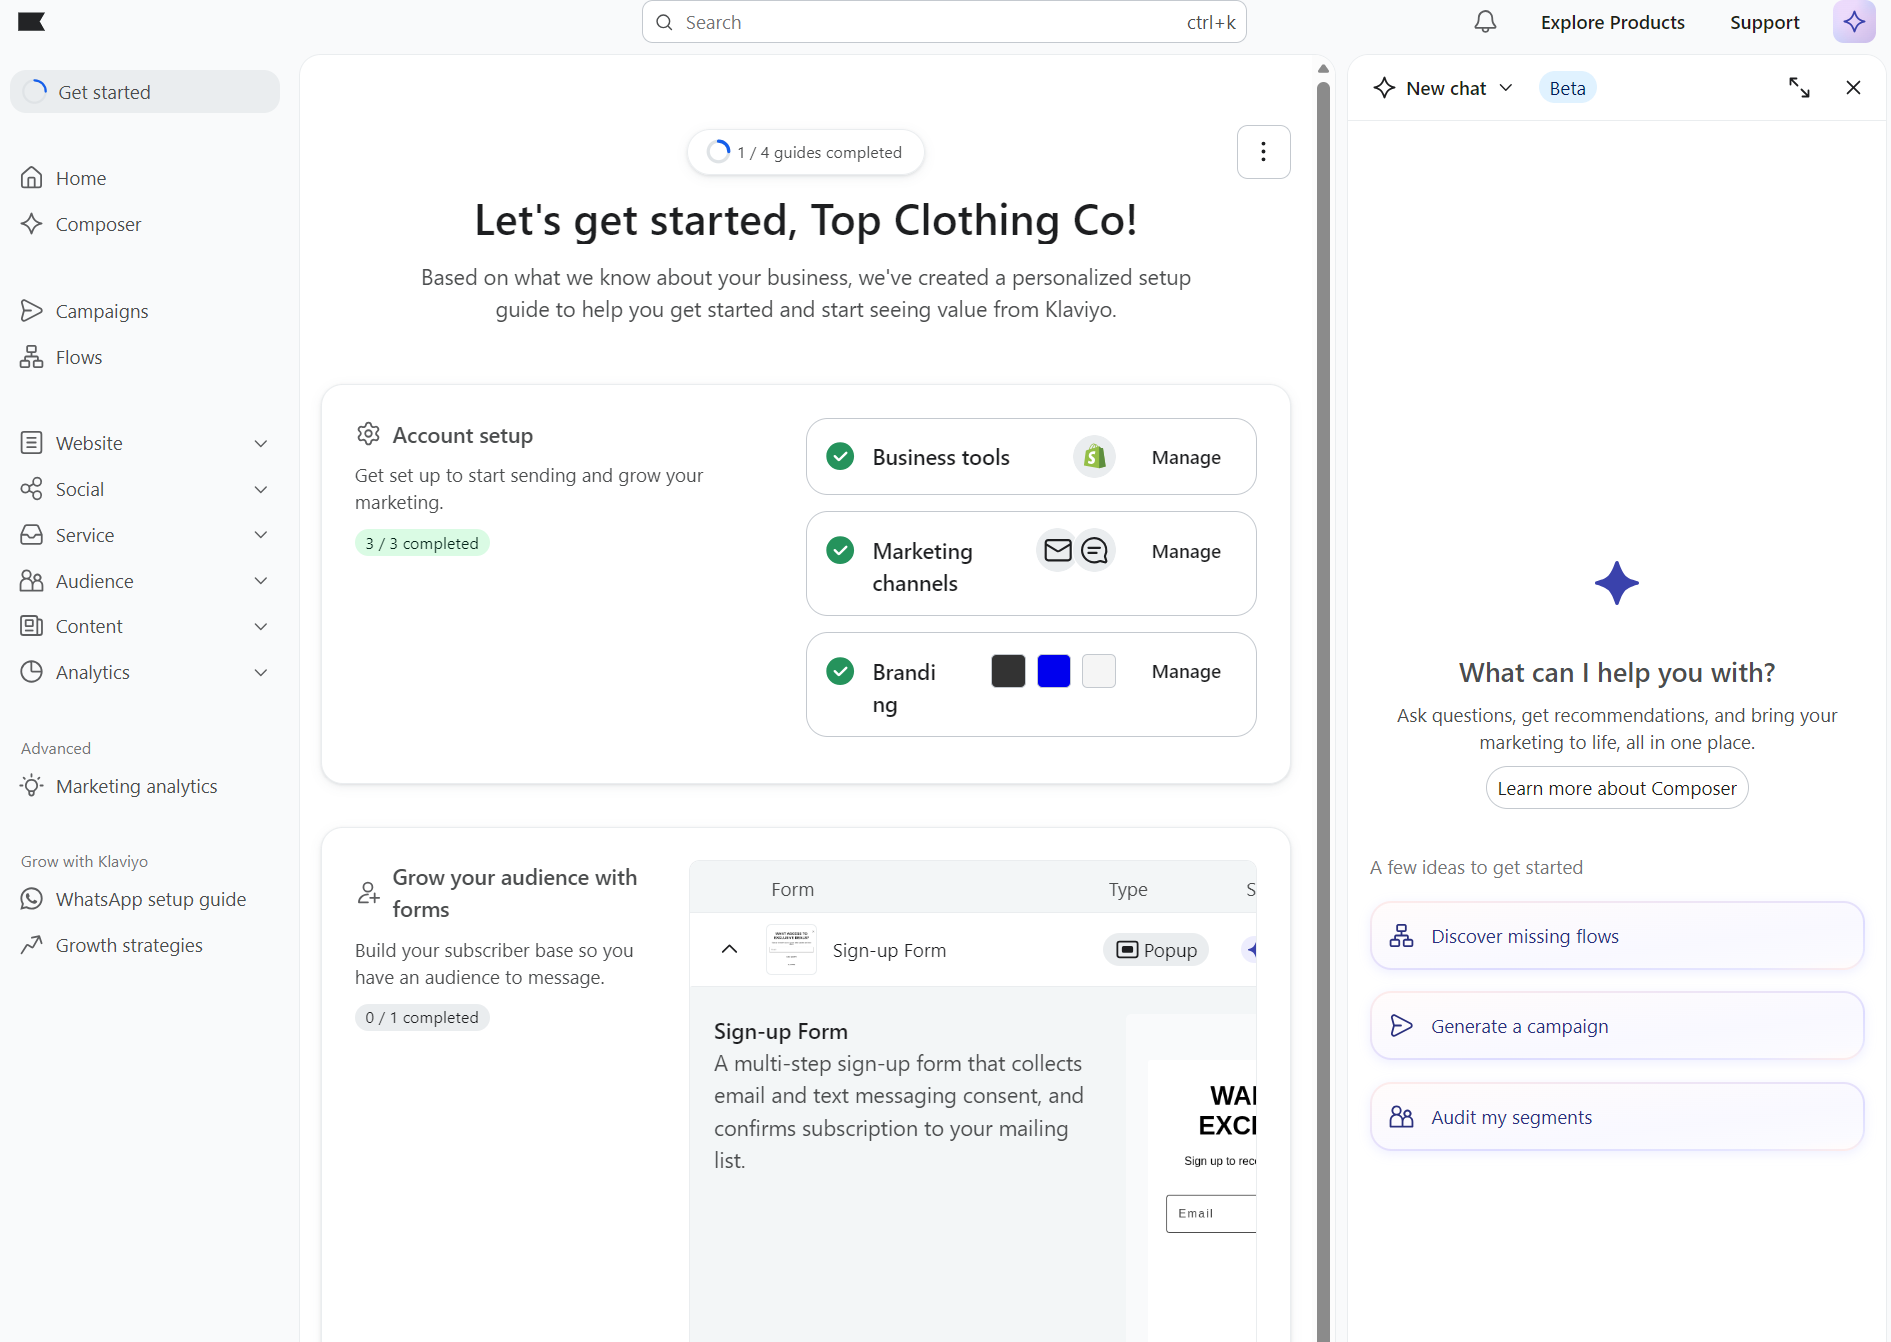Expand the Content menu chevron
This screenshot has height=1342, width=1891.
coord(261,626)
